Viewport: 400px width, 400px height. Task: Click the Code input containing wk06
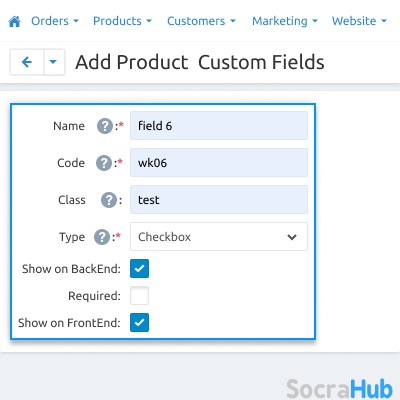point(219,163)
